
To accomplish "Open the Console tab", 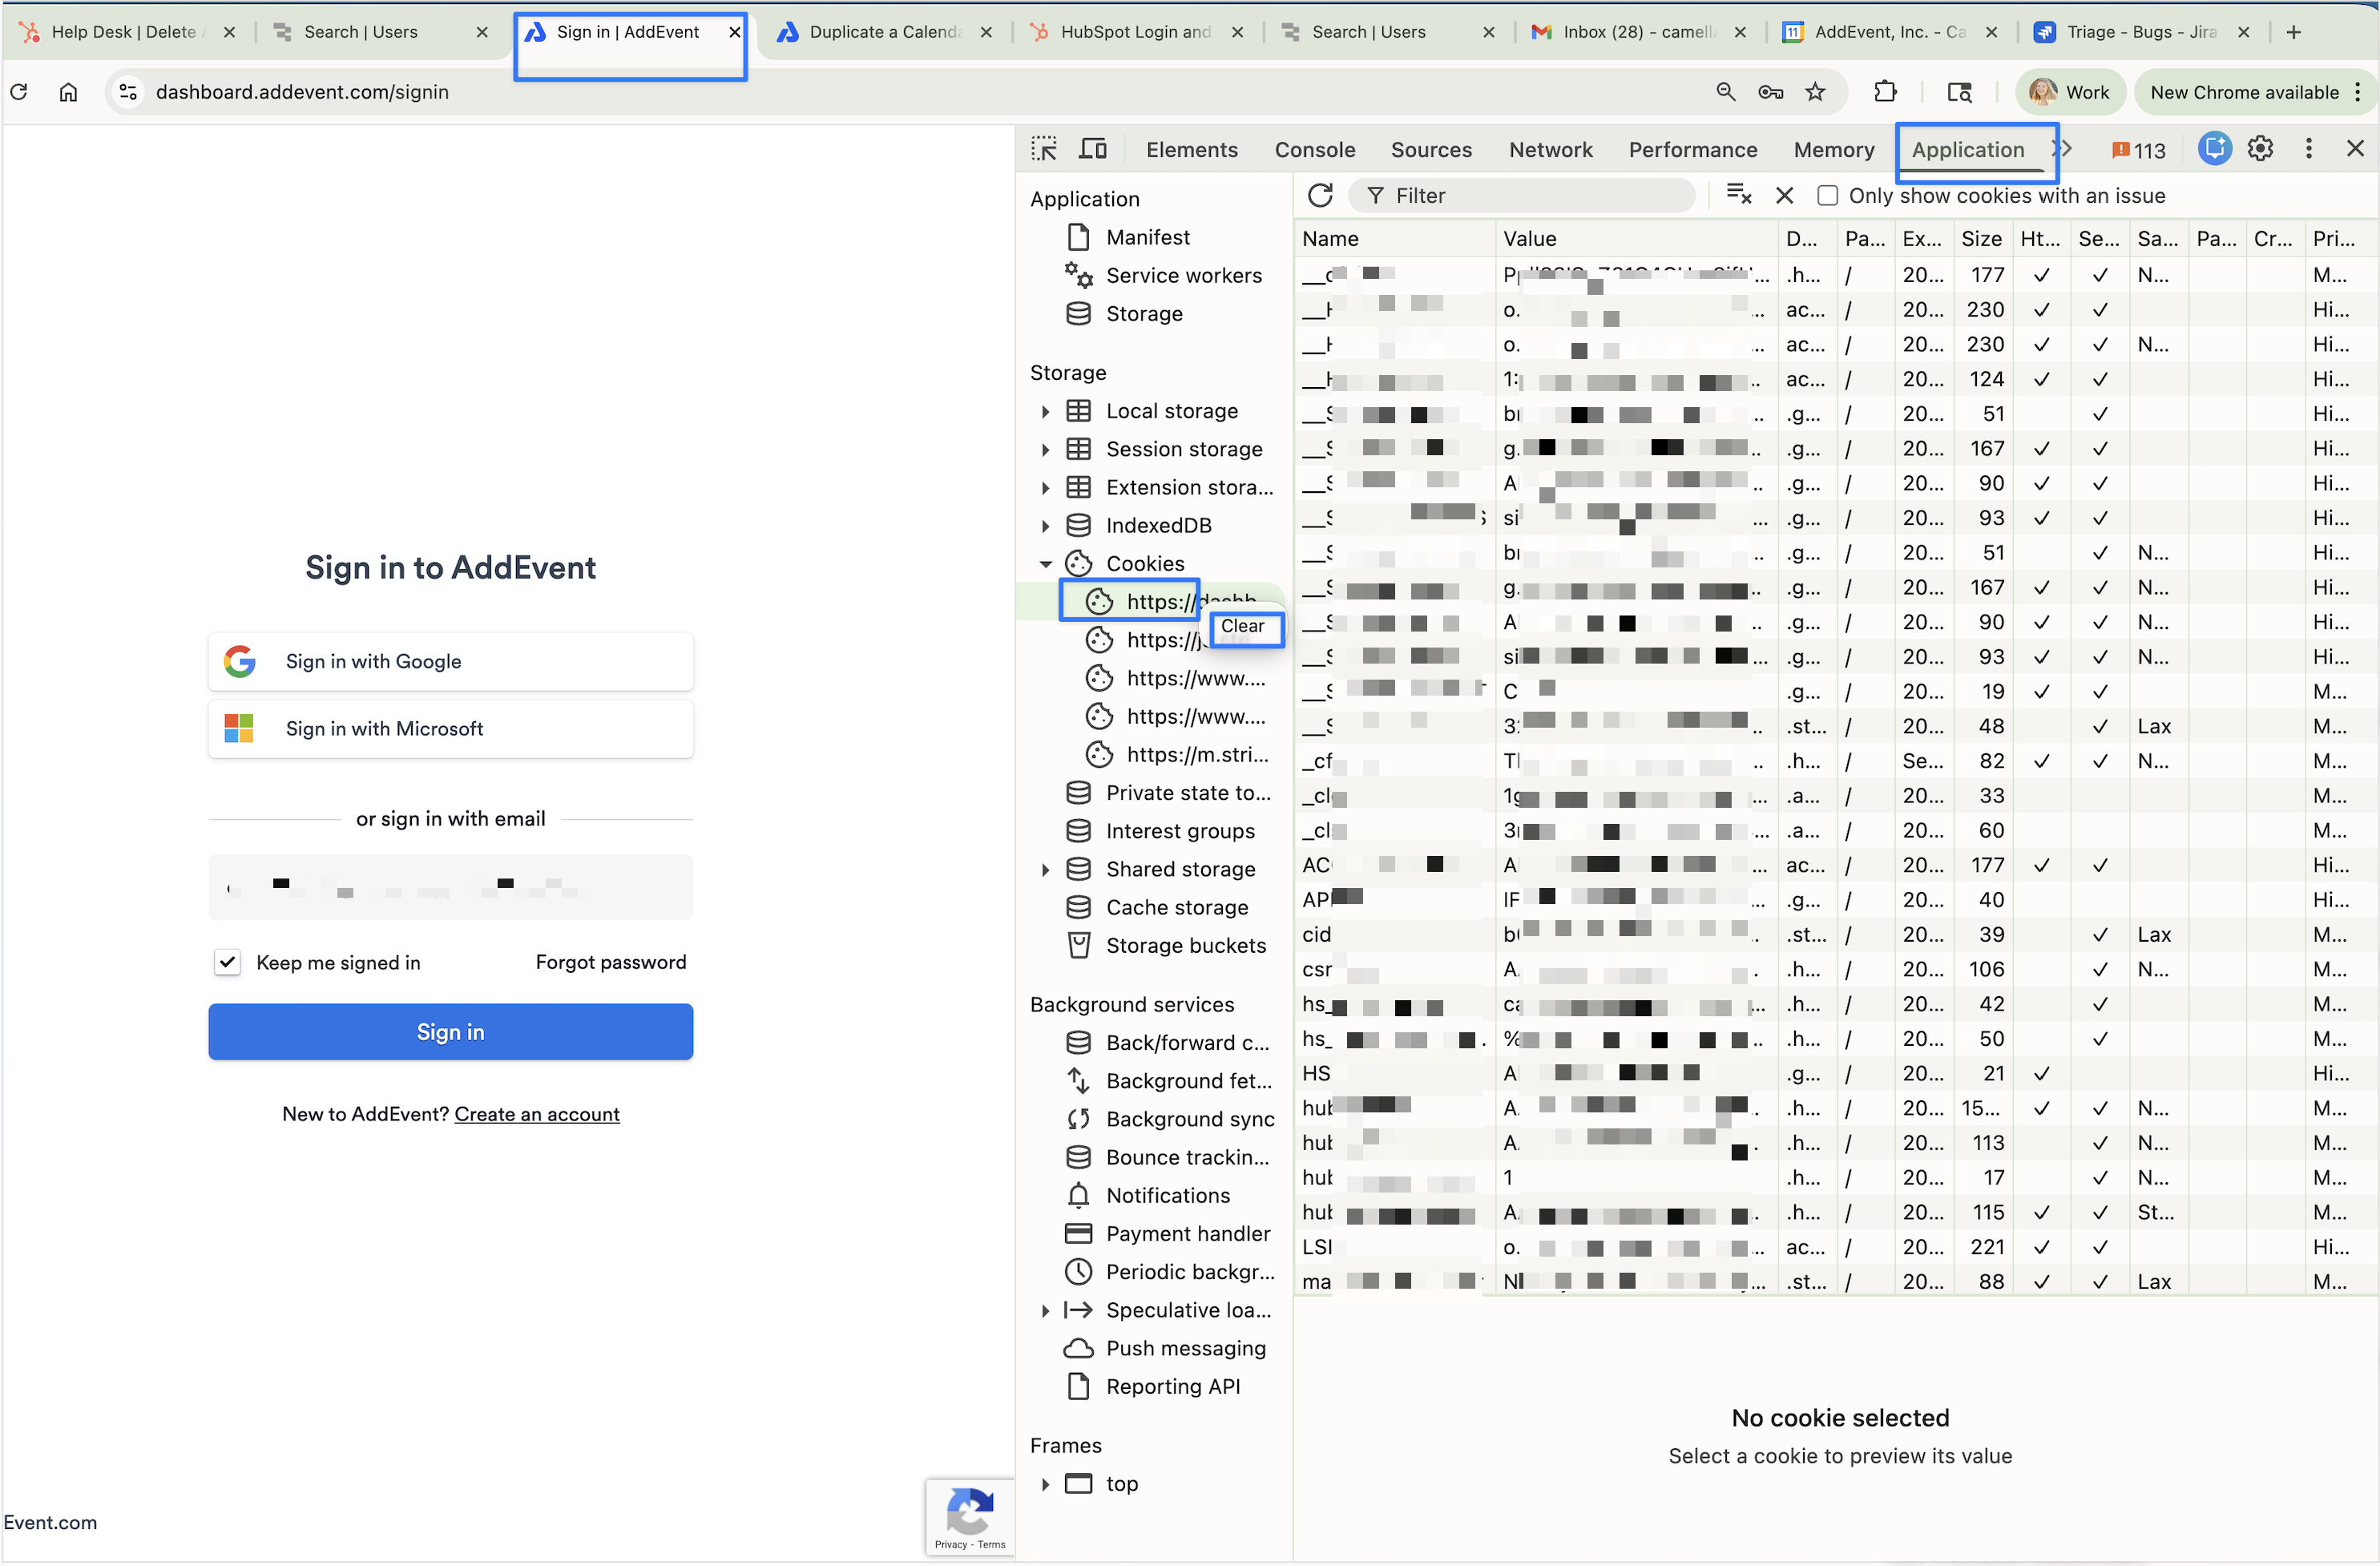I will point(1314,150).
